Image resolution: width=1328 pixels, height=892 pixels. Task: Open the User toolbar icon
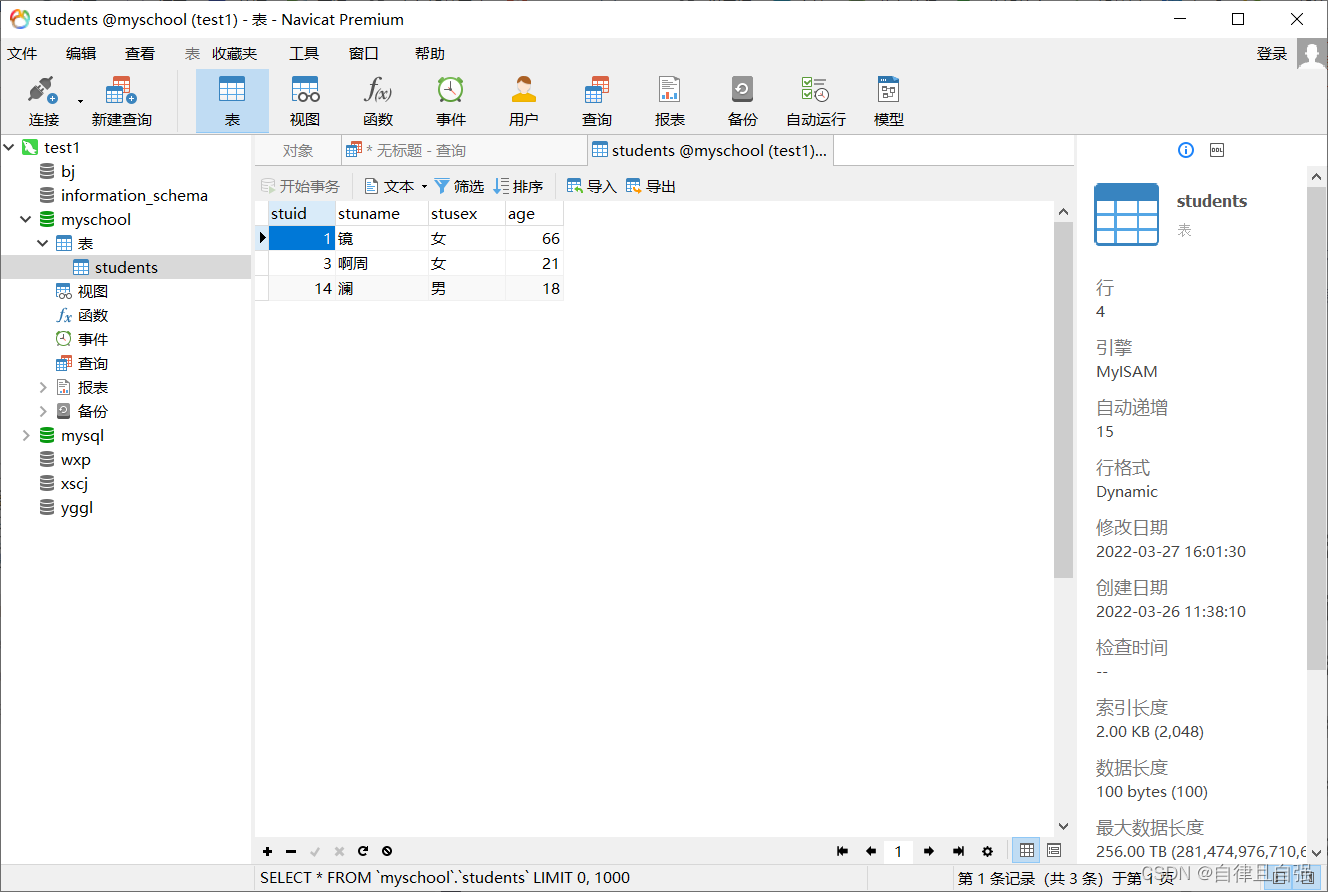524,90
